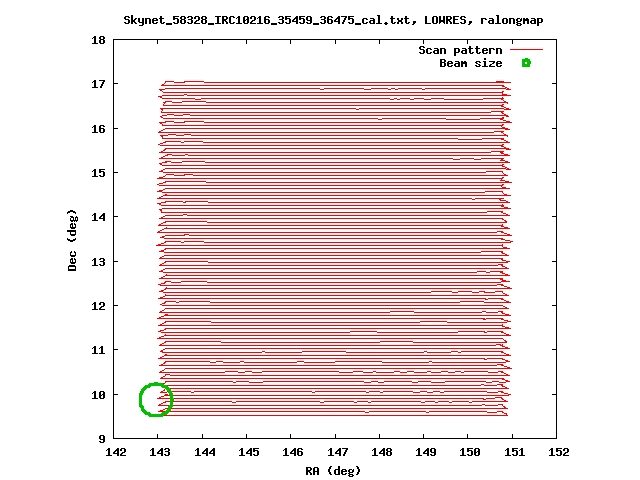Click the RA axis tick label 150
This screenshot has width=640, height=480.
click(x=470, y=452)
